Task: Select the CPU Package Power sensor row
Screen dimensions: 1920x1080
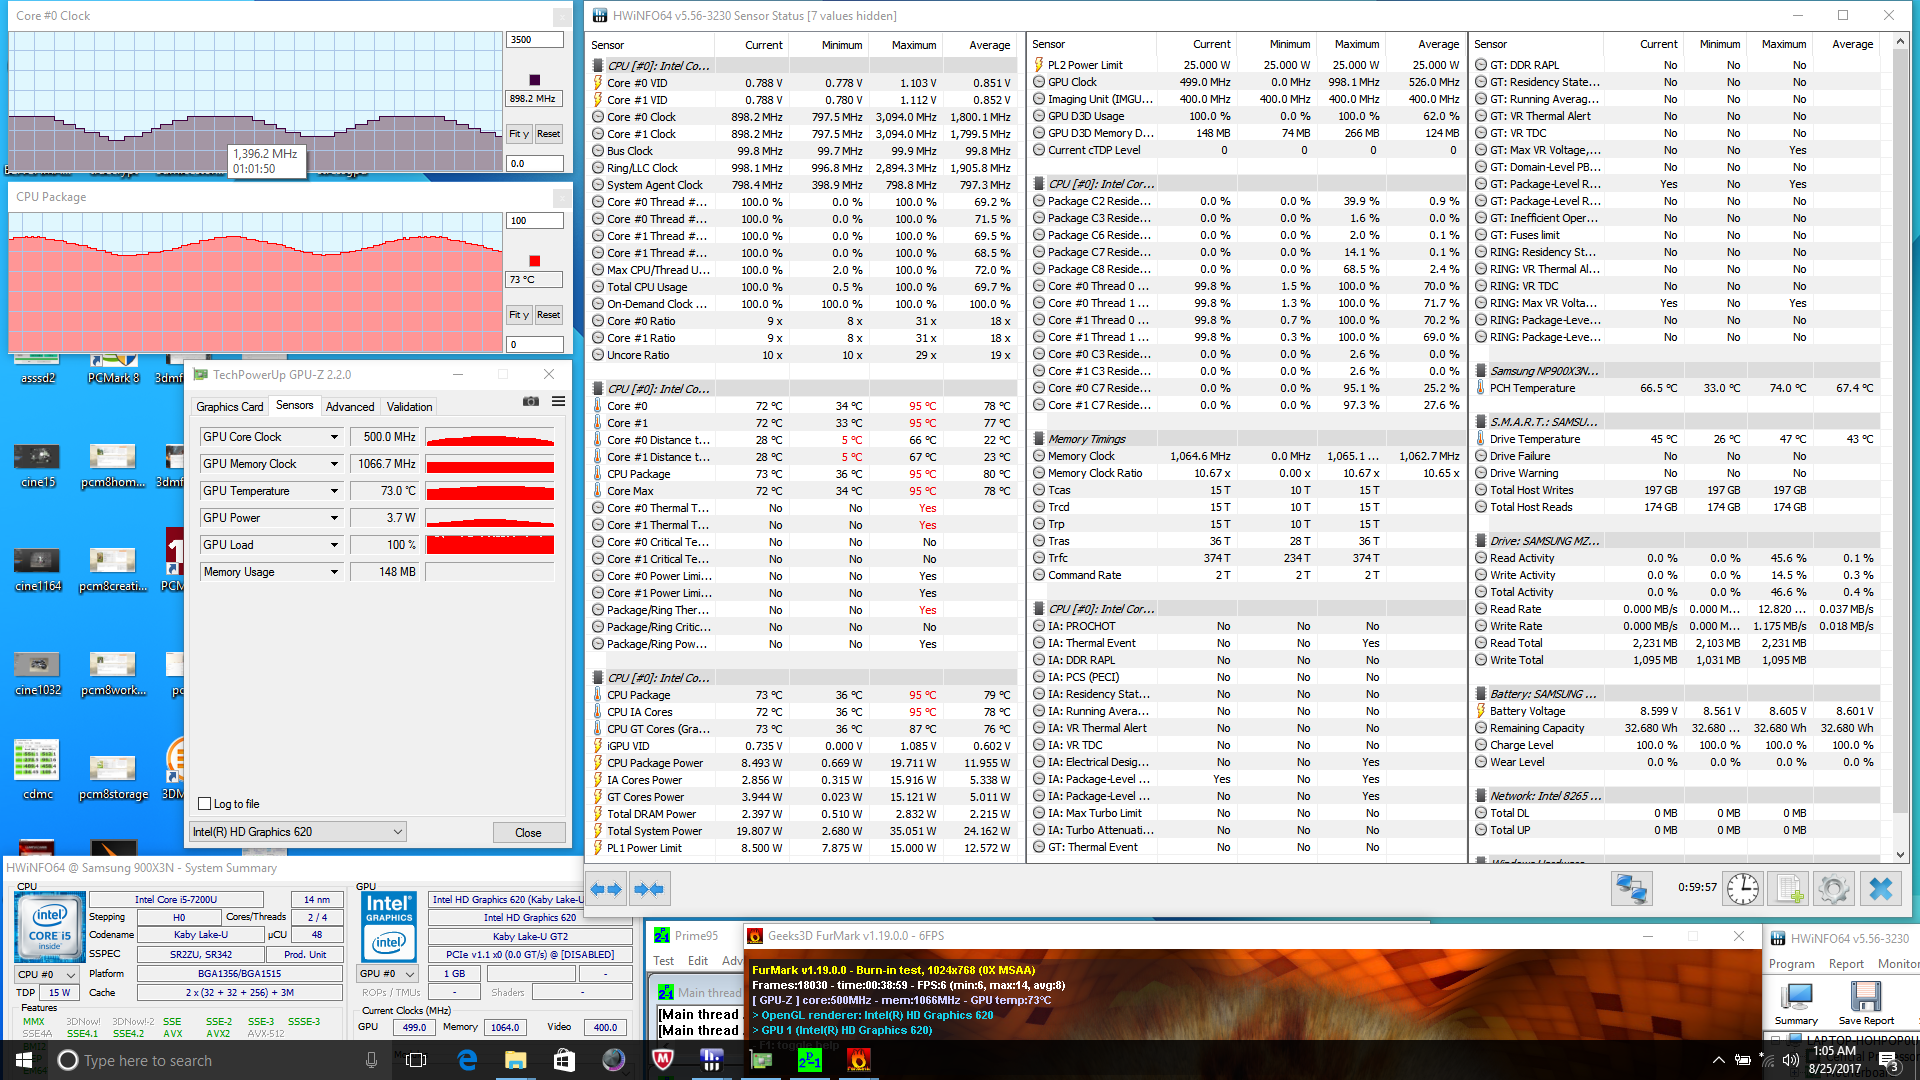Action: [802, 763]
